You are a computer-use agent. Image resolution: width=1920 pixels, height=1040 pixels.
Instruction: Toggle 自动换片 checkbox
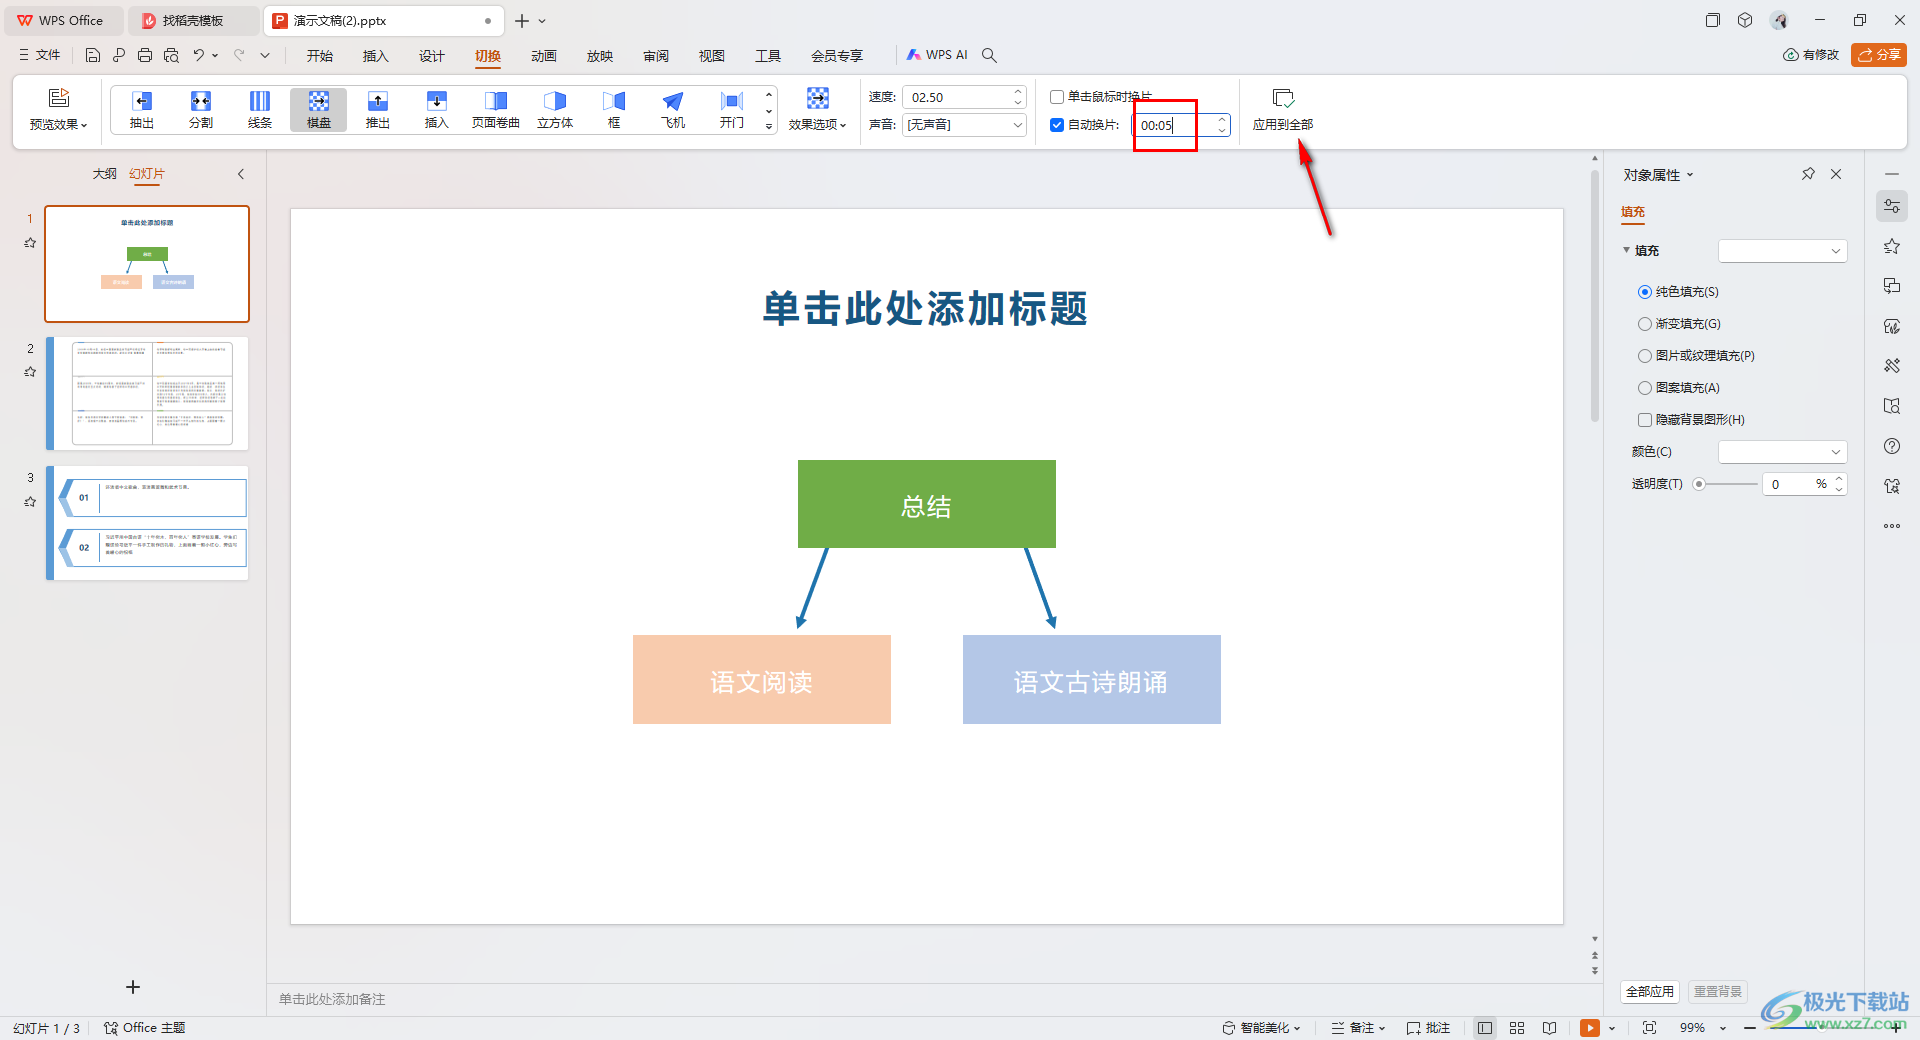pyautogui.click(x=1057, y=125)
